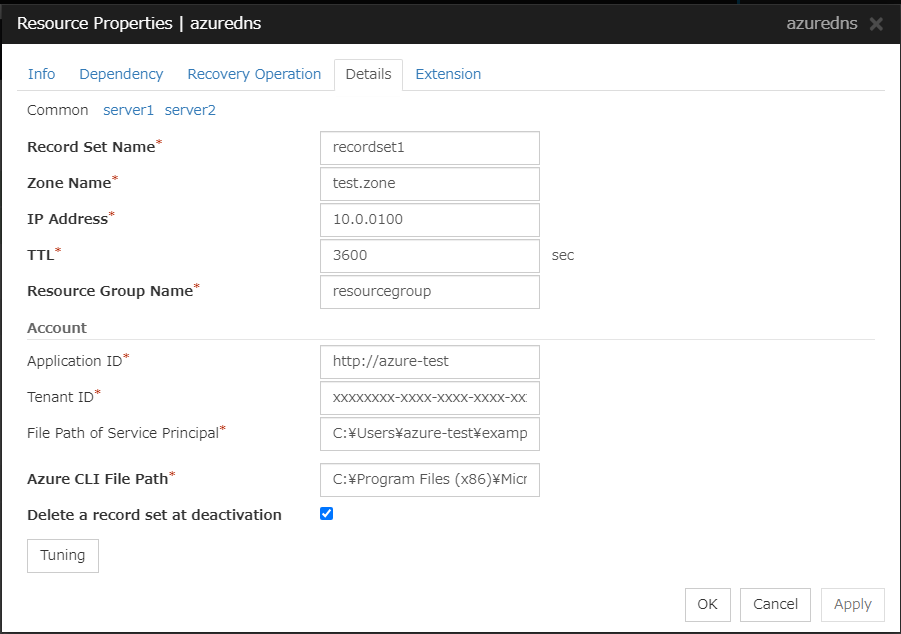Image resolution: width=901 pixels, height=634 pixels.
Task: Click the TTL seconds field
Action: tap(429, 255)
